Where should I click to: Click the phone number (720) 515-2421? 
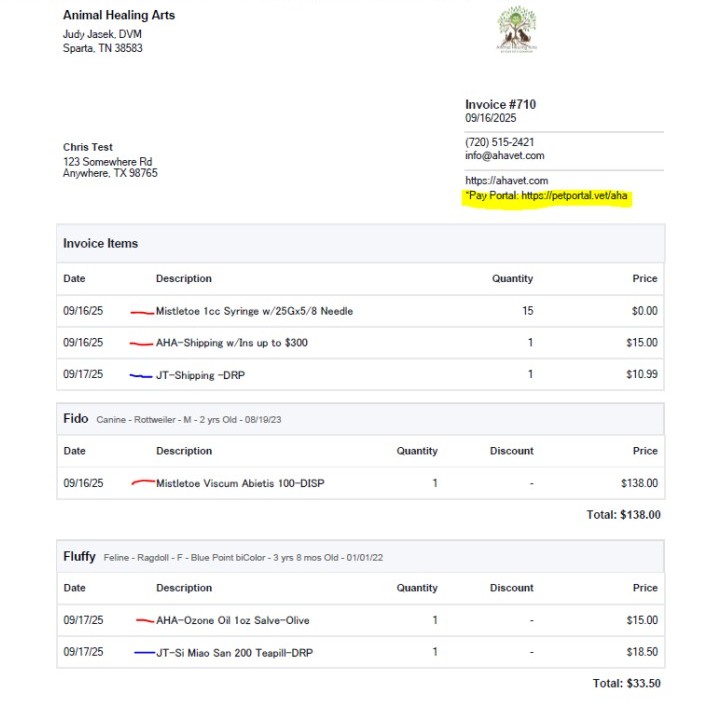(x=499, y=142)
